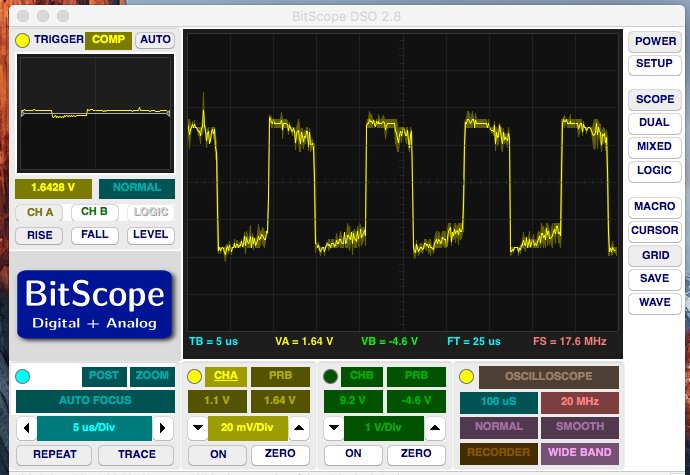The image size is (690, 475).
Task: Set trigger to LEVEL mode
Action: coord(151,235)
